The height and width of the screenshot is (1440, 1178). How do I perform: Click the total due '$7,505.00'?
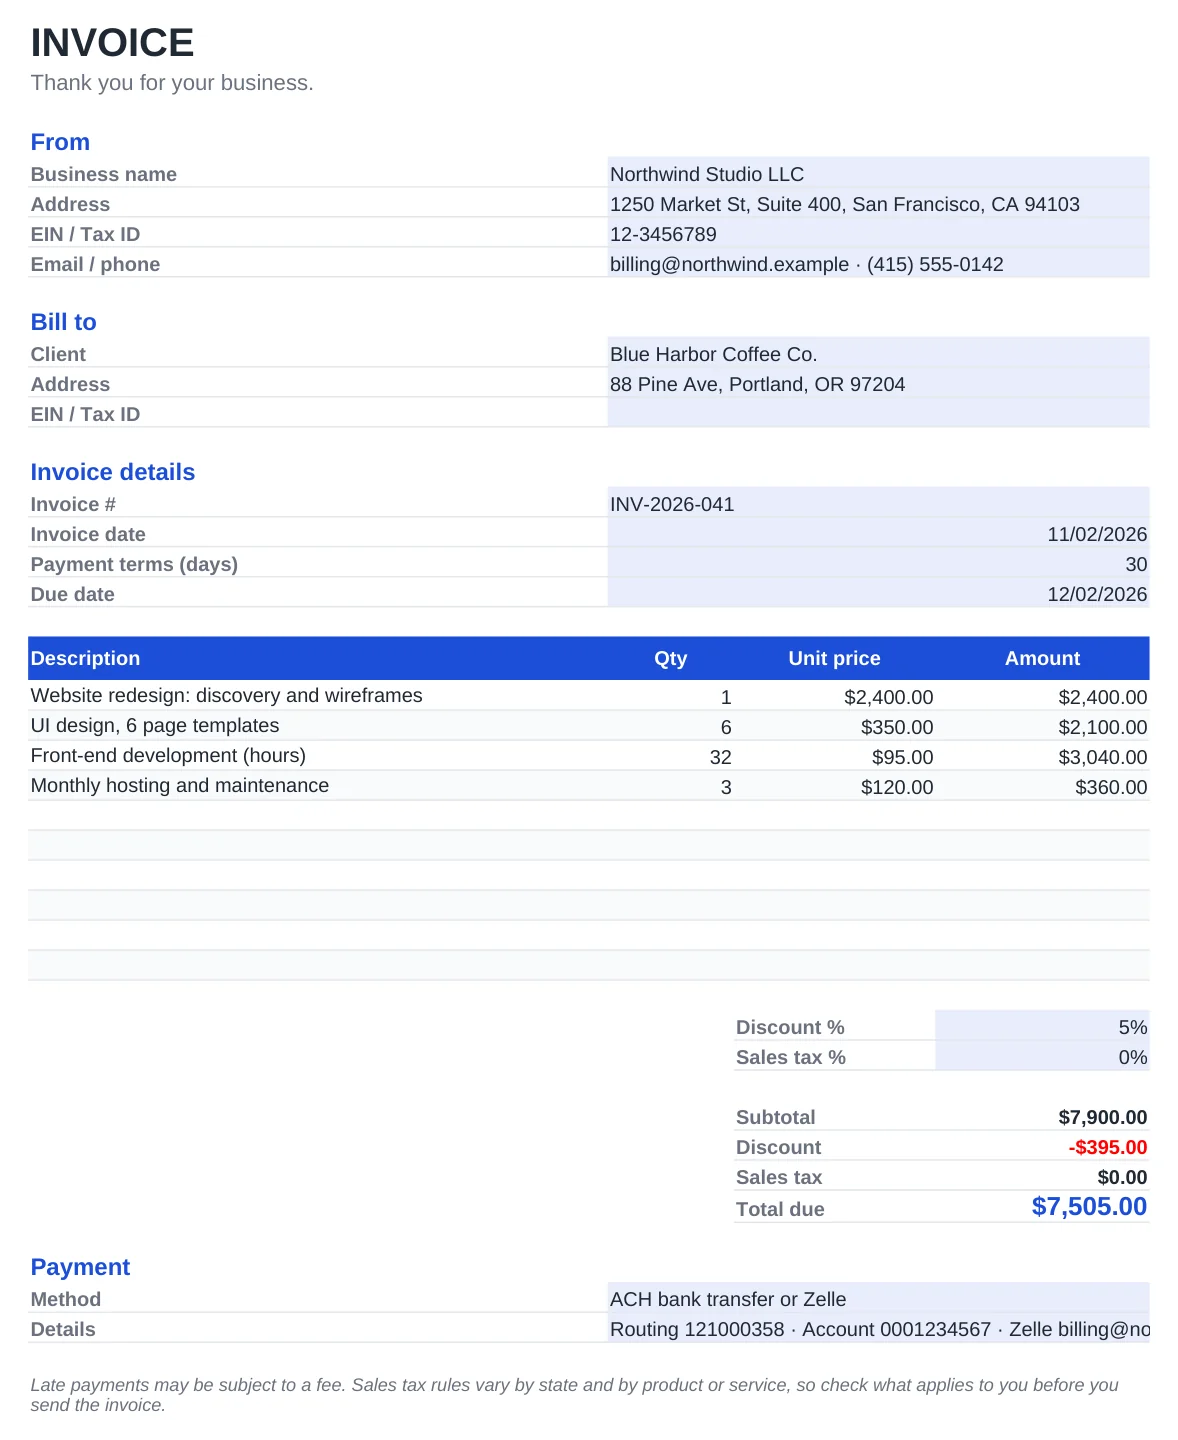tap(1089, 1206)
